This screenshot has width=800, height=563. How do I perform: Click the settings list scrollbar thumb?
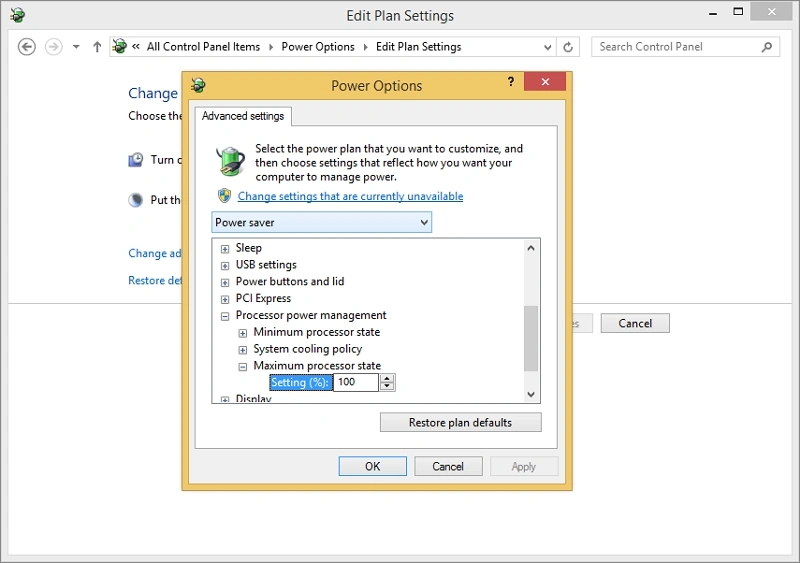click(x=531, y=338)
